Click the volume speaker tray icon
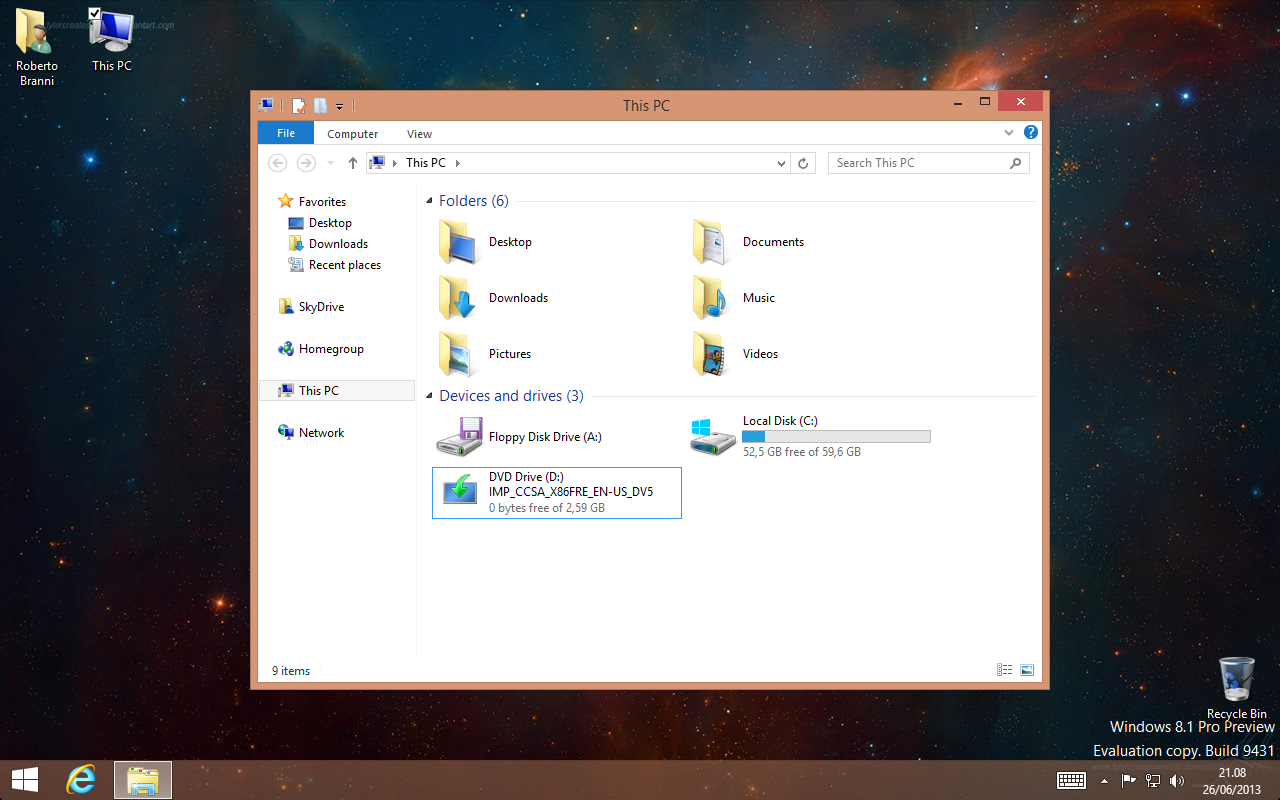The height and width of the screenshot is (800, 1280). pyautogui.click(x=1177, y=781)
